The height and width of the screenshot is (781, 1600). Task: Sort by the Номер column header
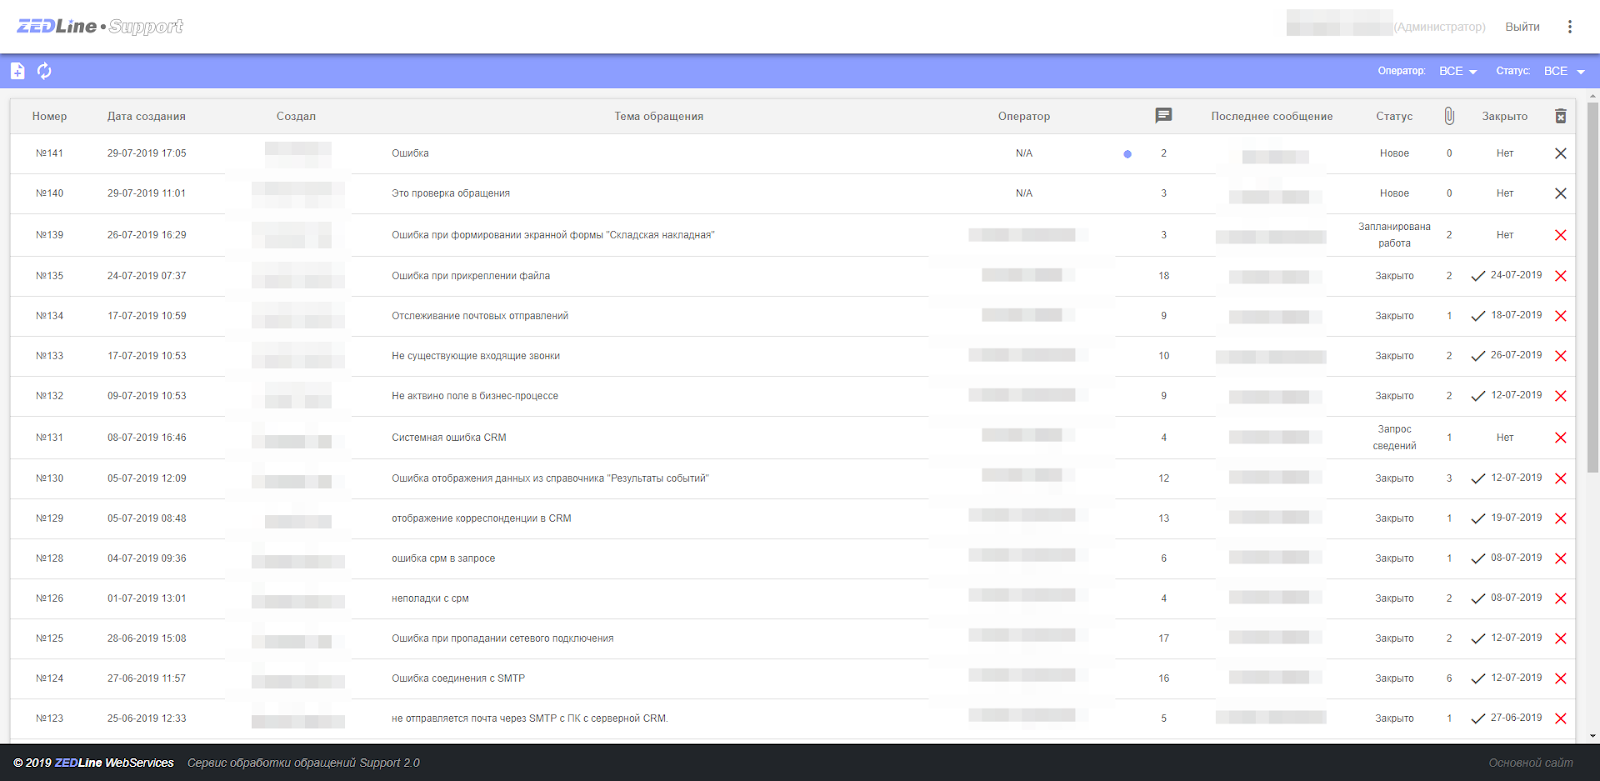[49, 116]
